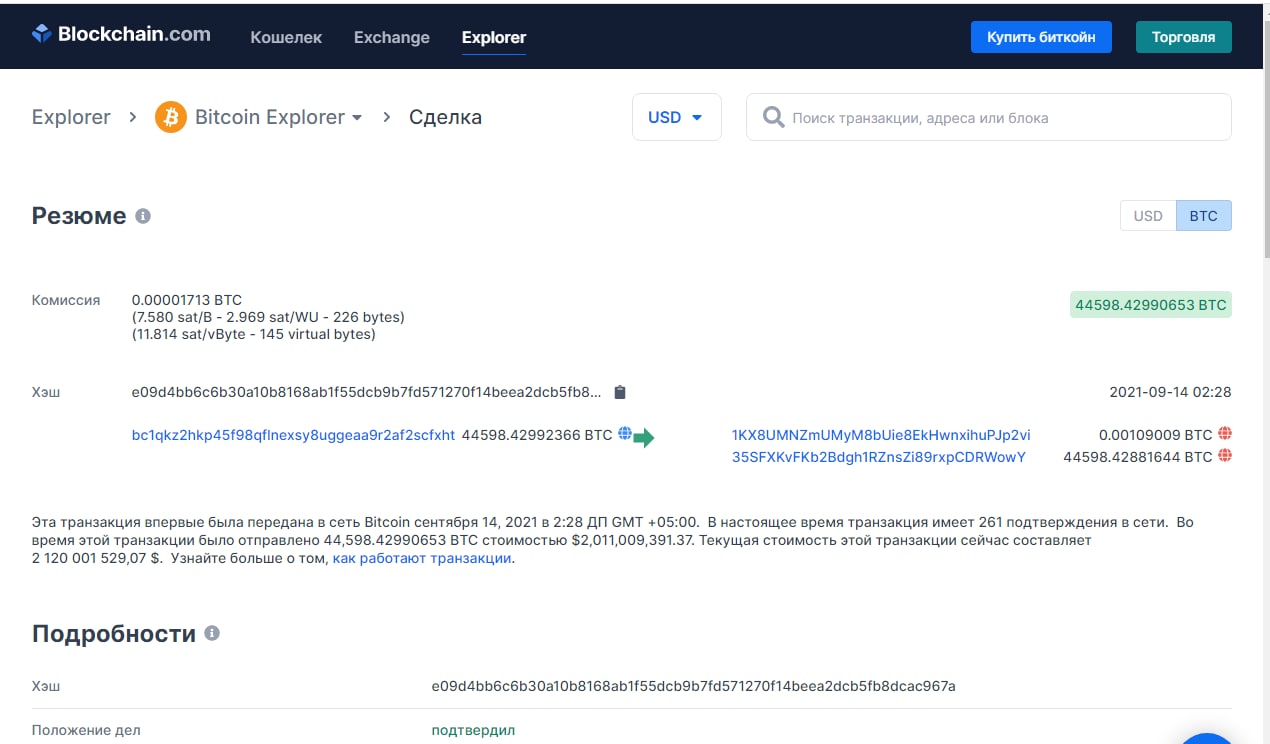Click the info icon beside Подробности

212,634
